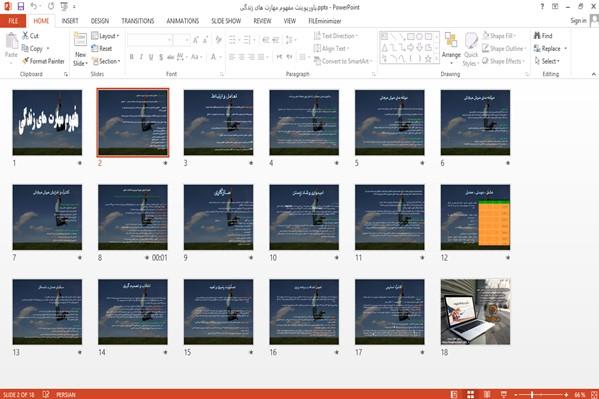Image resolution: width=599 pixels, height=399 pixels.
Task: Open the Layout dropdown
Action: [x=105, y=36]
